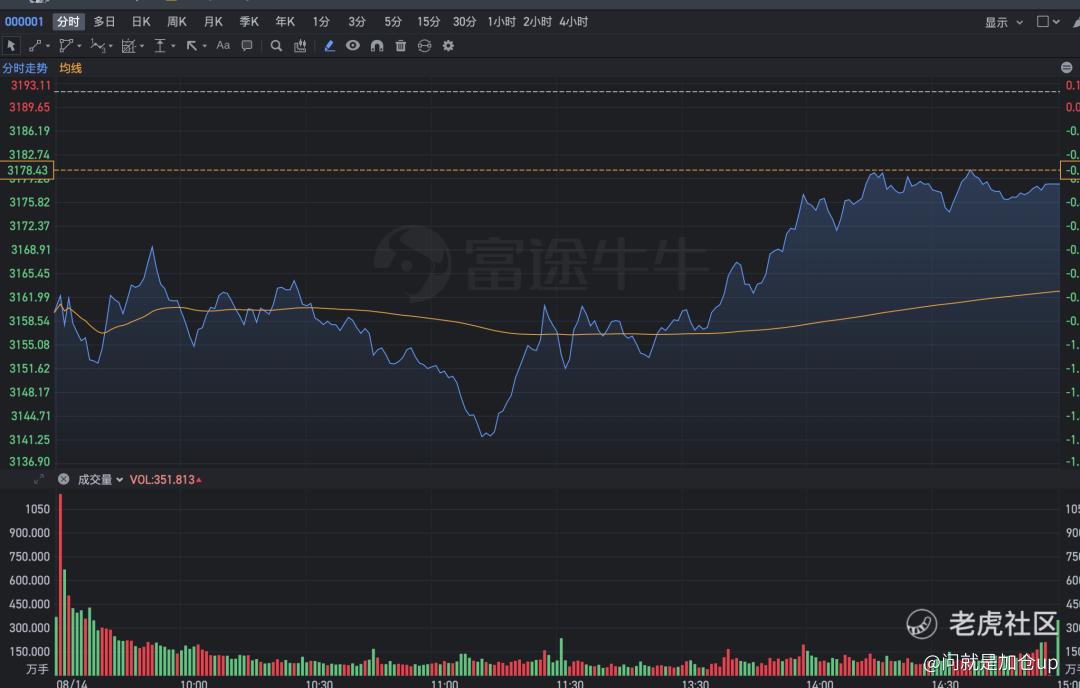Click the 3193.11 price axis label
The width and height of the screenshot is (1080, 688).
[x=30, y=85]
